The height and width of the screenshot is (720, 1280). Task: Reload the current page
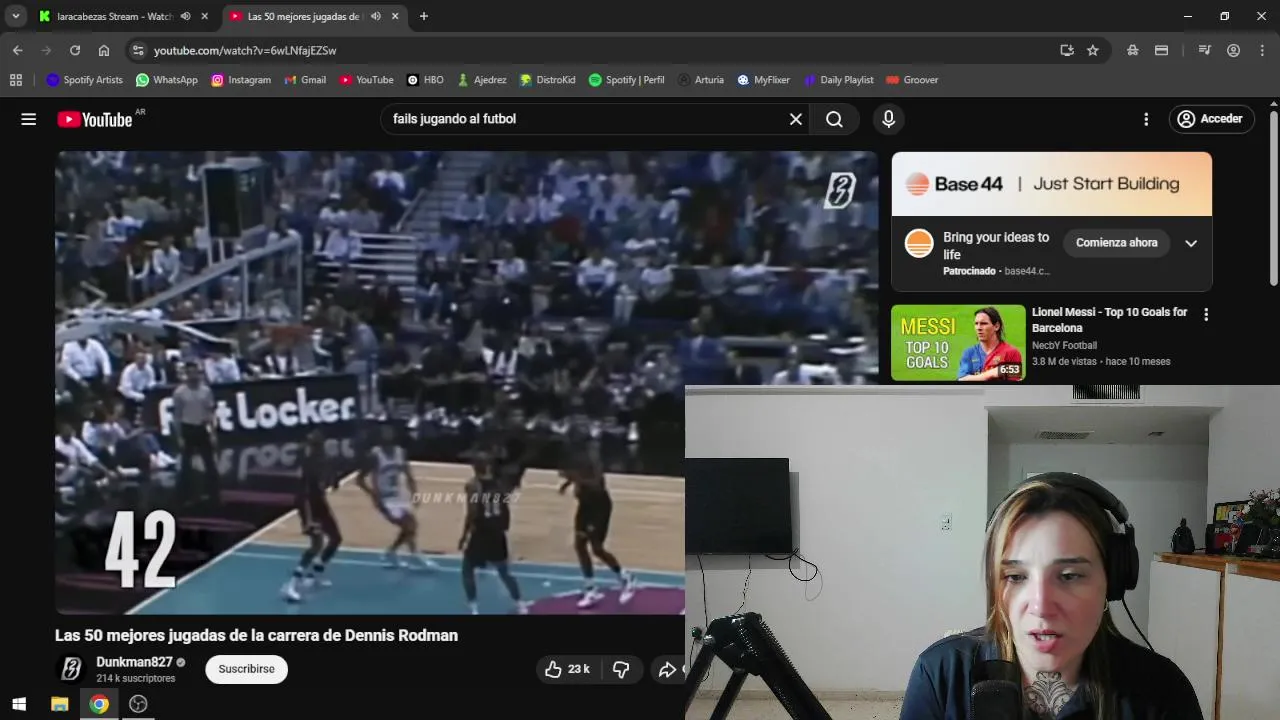75,50
